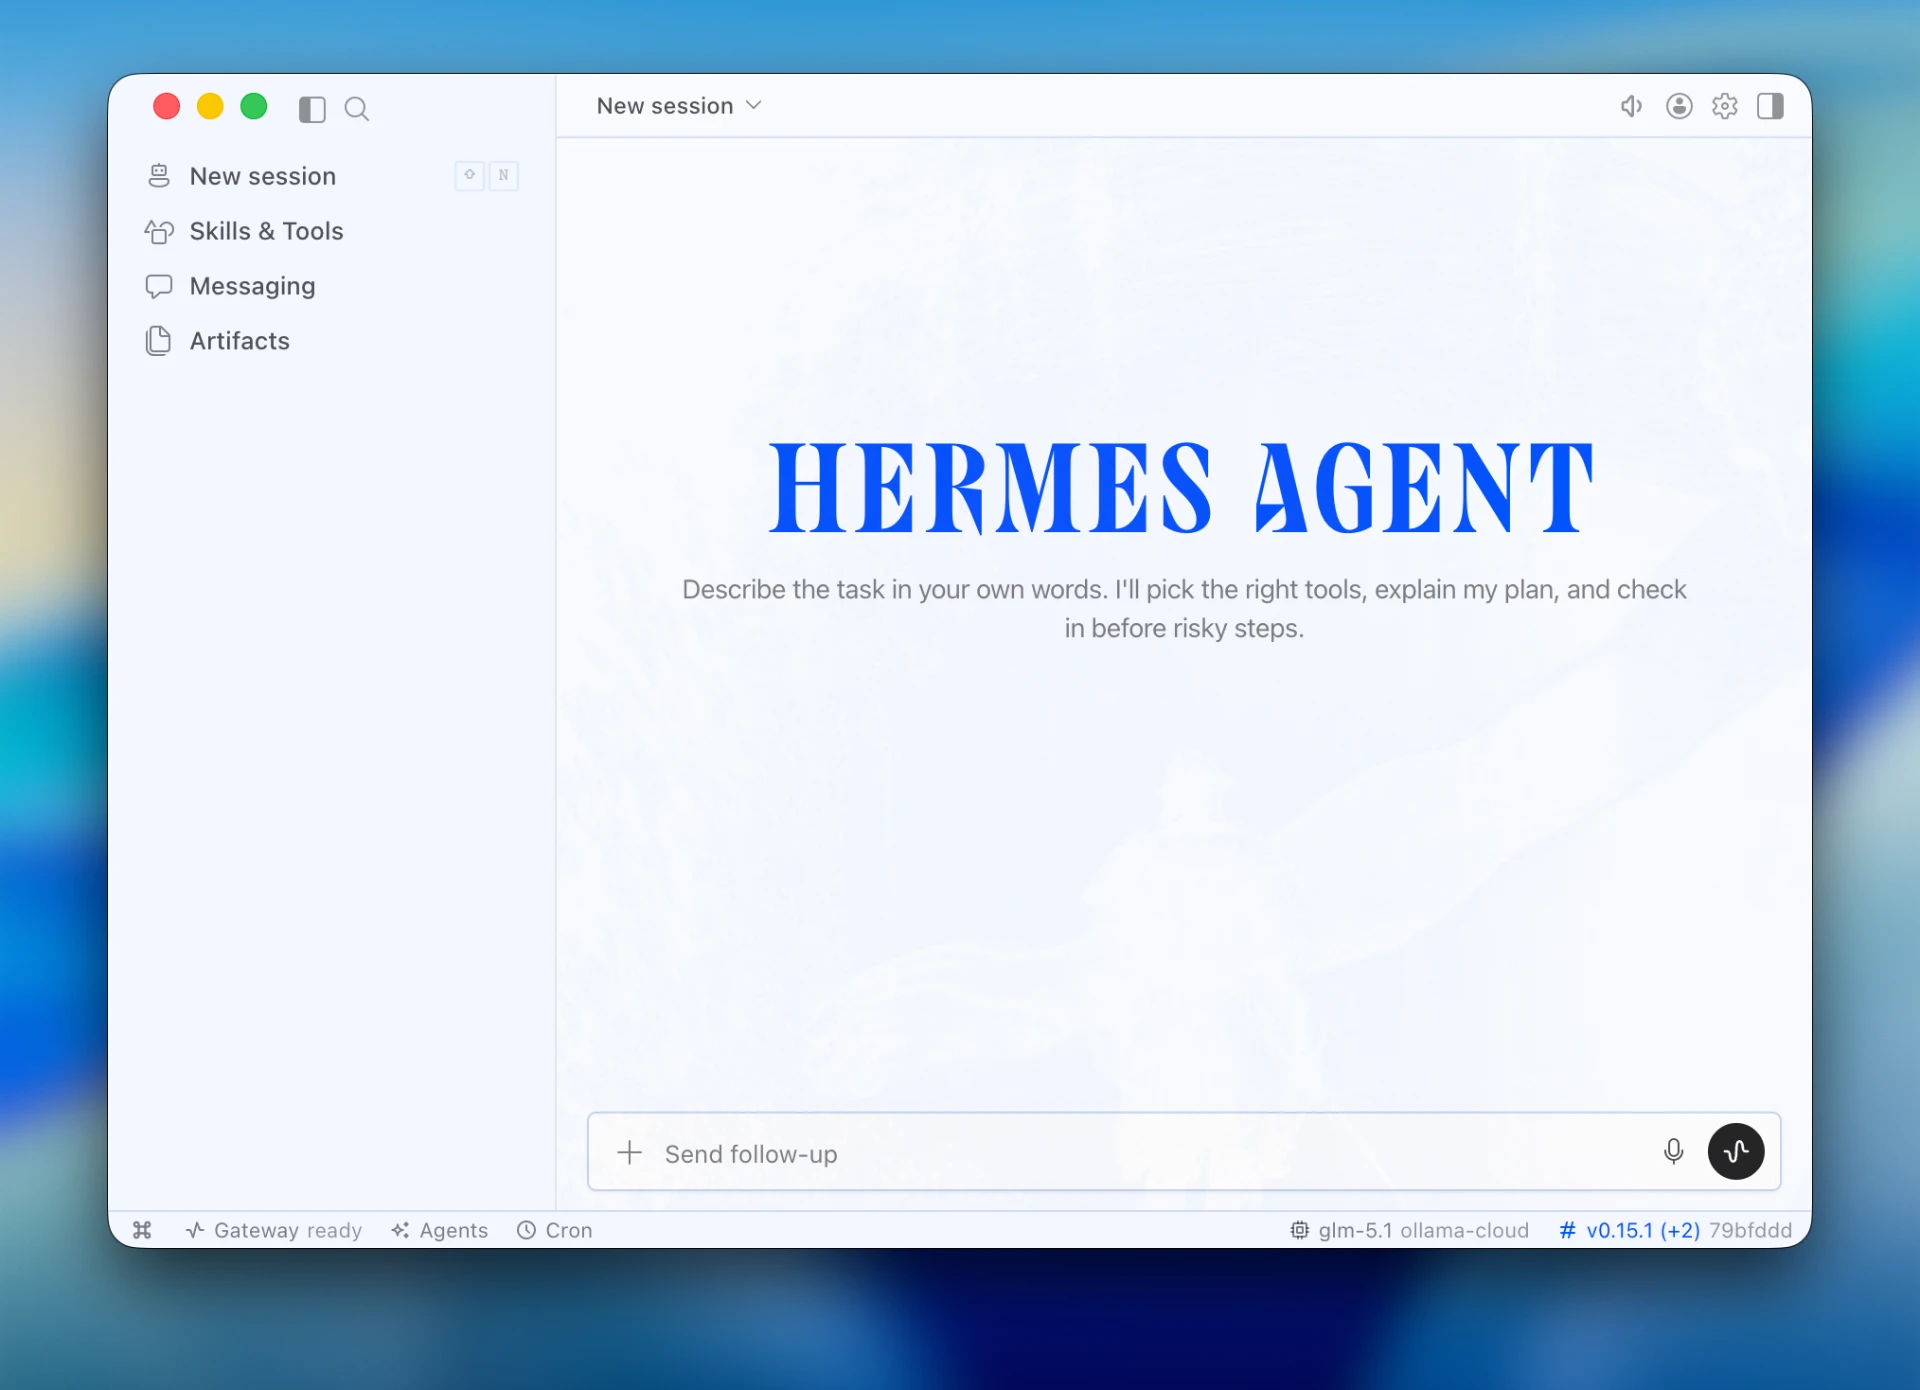
Task: Focus the Send follow-up input field
Action: click(1150, 1153)
